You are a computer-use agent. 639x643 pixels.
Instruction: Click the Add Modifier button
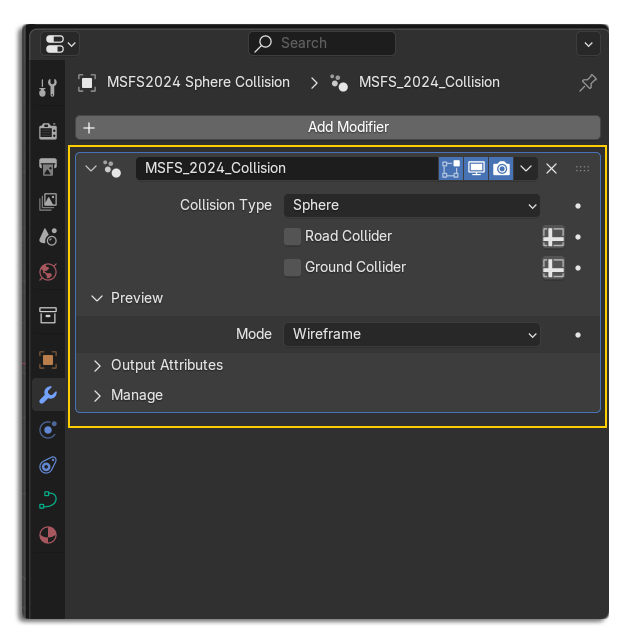coord(338,127)
